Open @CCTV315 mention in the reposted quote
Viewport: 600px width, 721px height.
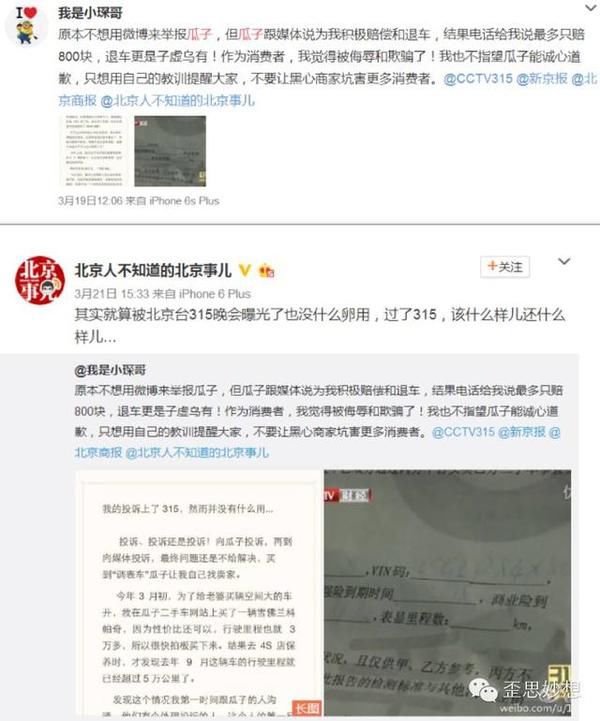[x=463, y=432]
